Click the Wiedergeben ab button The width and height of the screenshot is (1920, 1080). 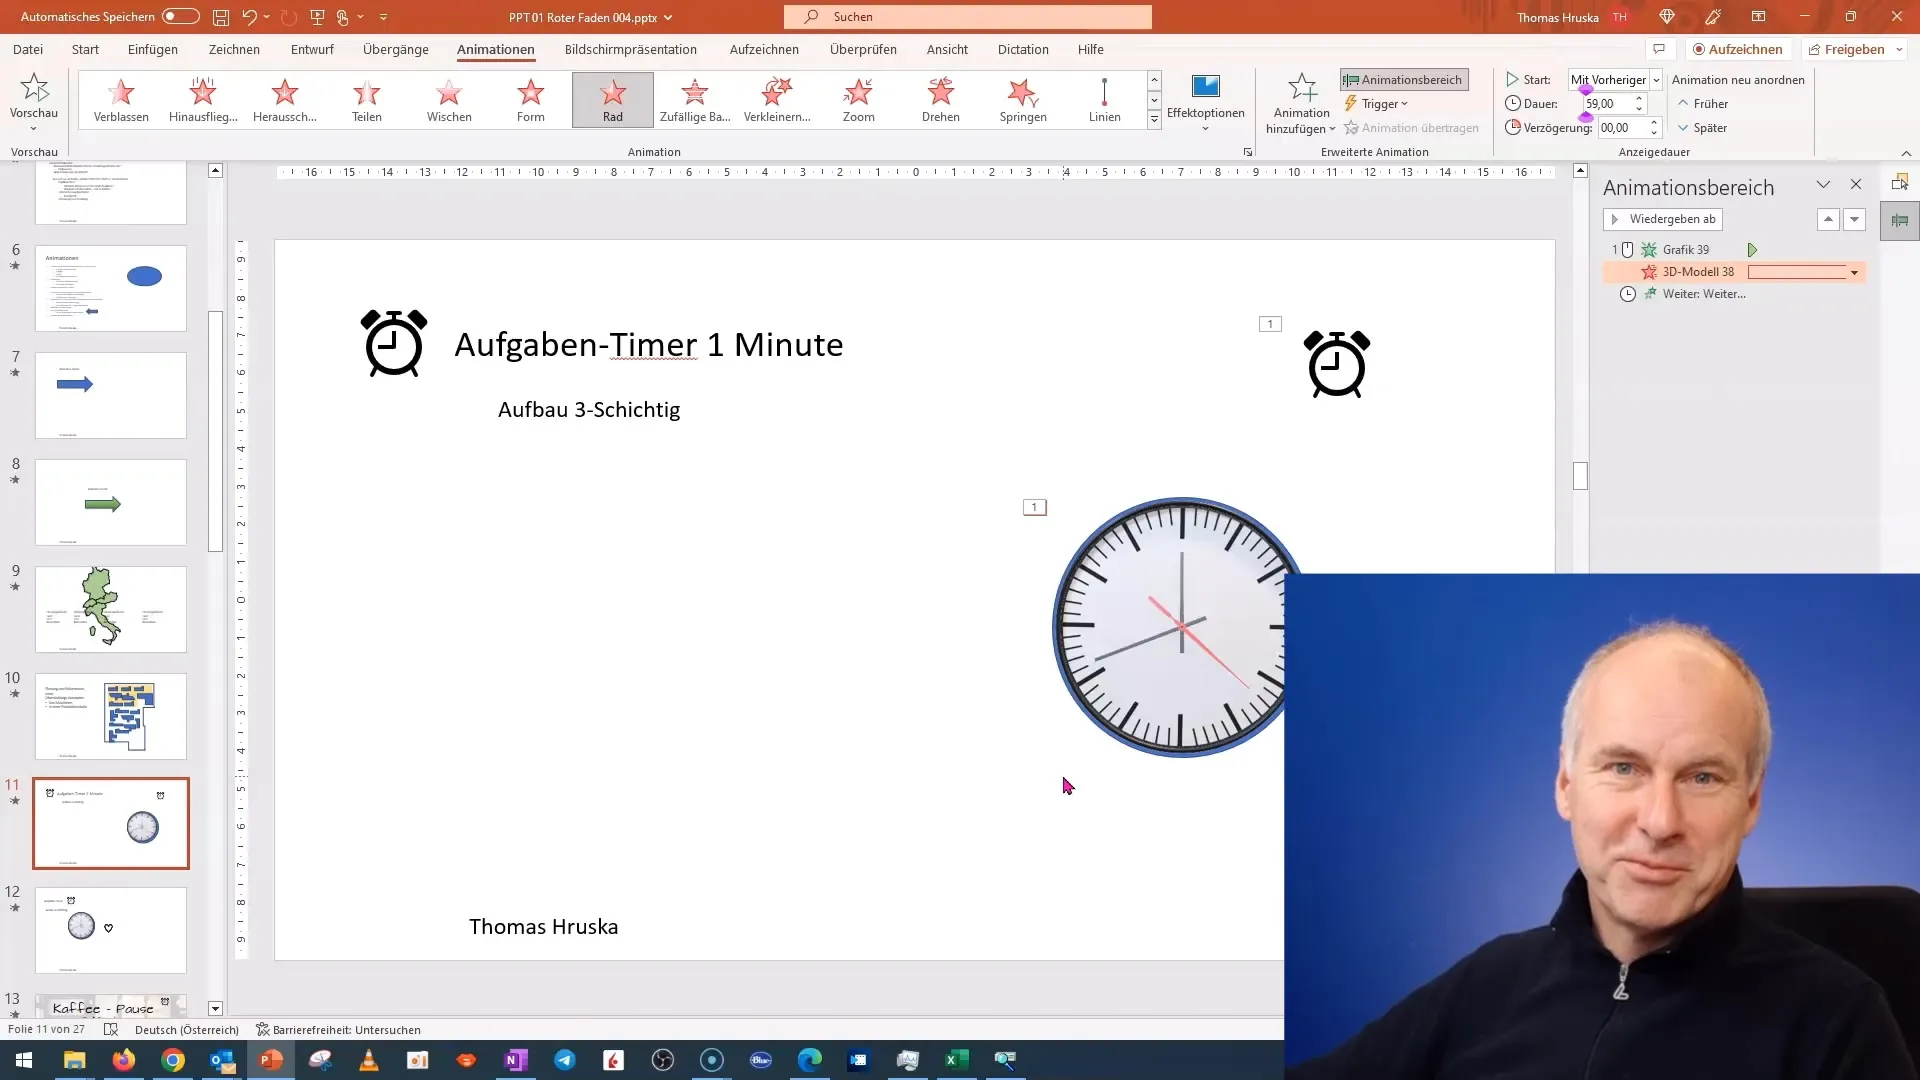[1662, 219]
